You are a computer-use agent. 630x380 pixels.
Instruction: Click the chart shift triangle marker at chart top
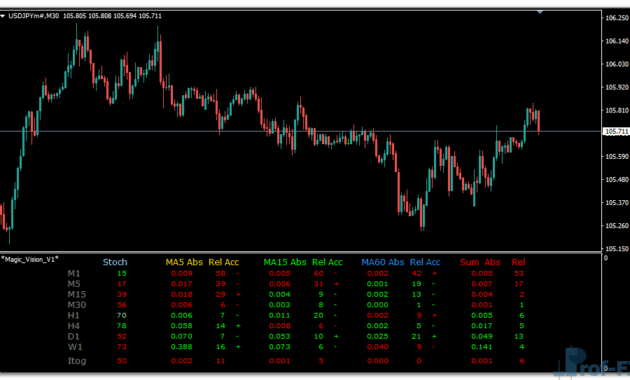[x=540, y=12]
